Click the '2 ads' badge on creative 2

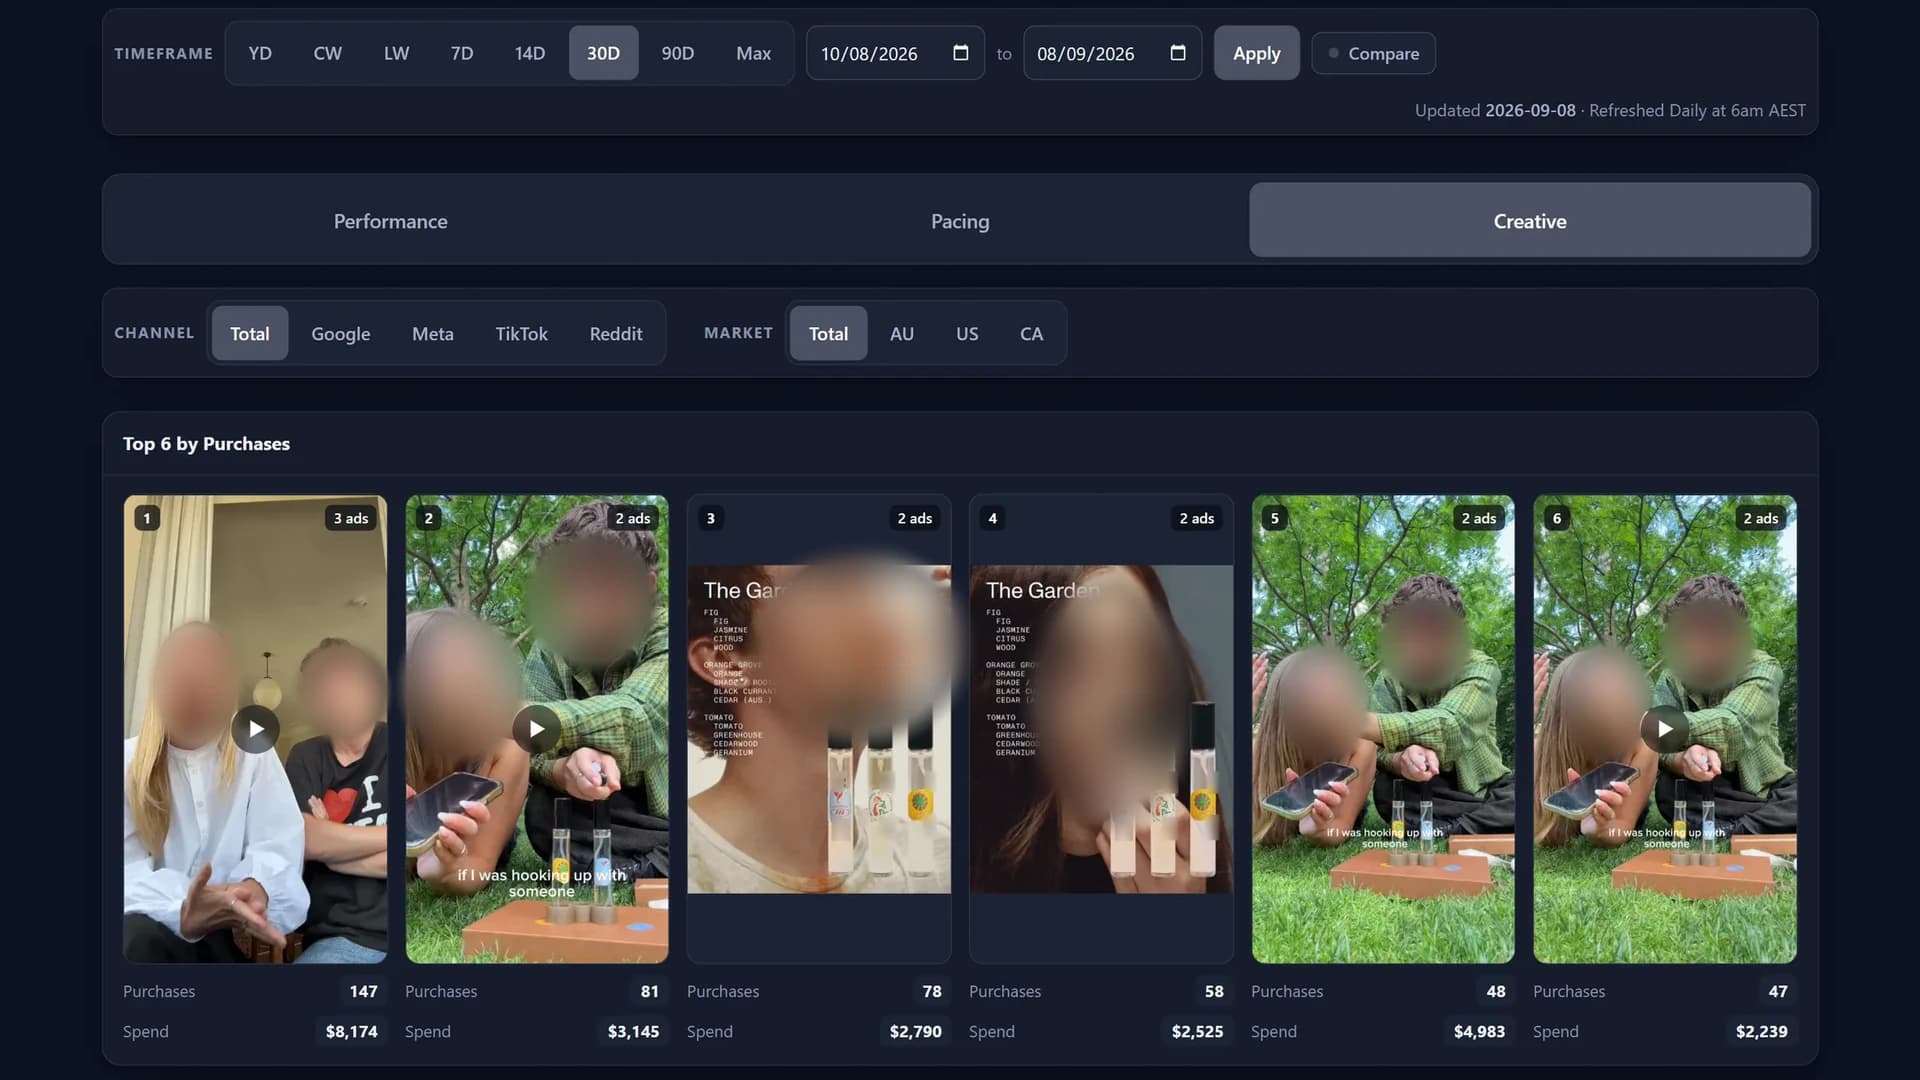(x=633, y=518)
